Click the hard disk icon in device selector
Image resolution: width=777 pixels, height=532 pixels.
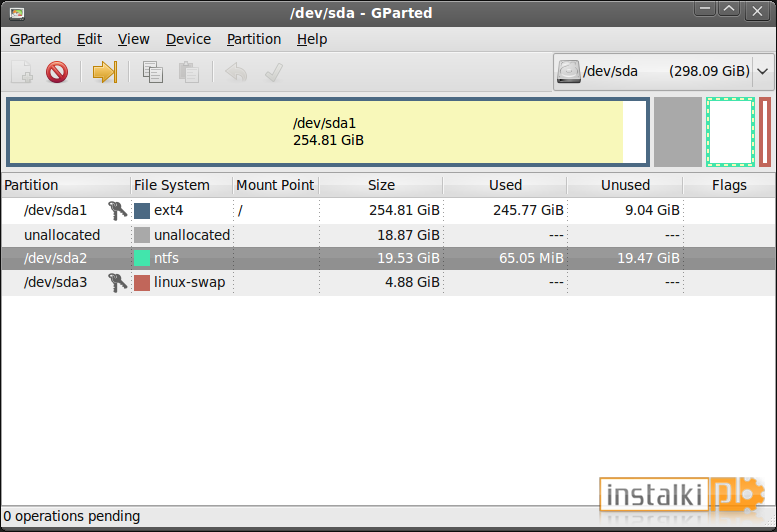click(x=568, y=71)
